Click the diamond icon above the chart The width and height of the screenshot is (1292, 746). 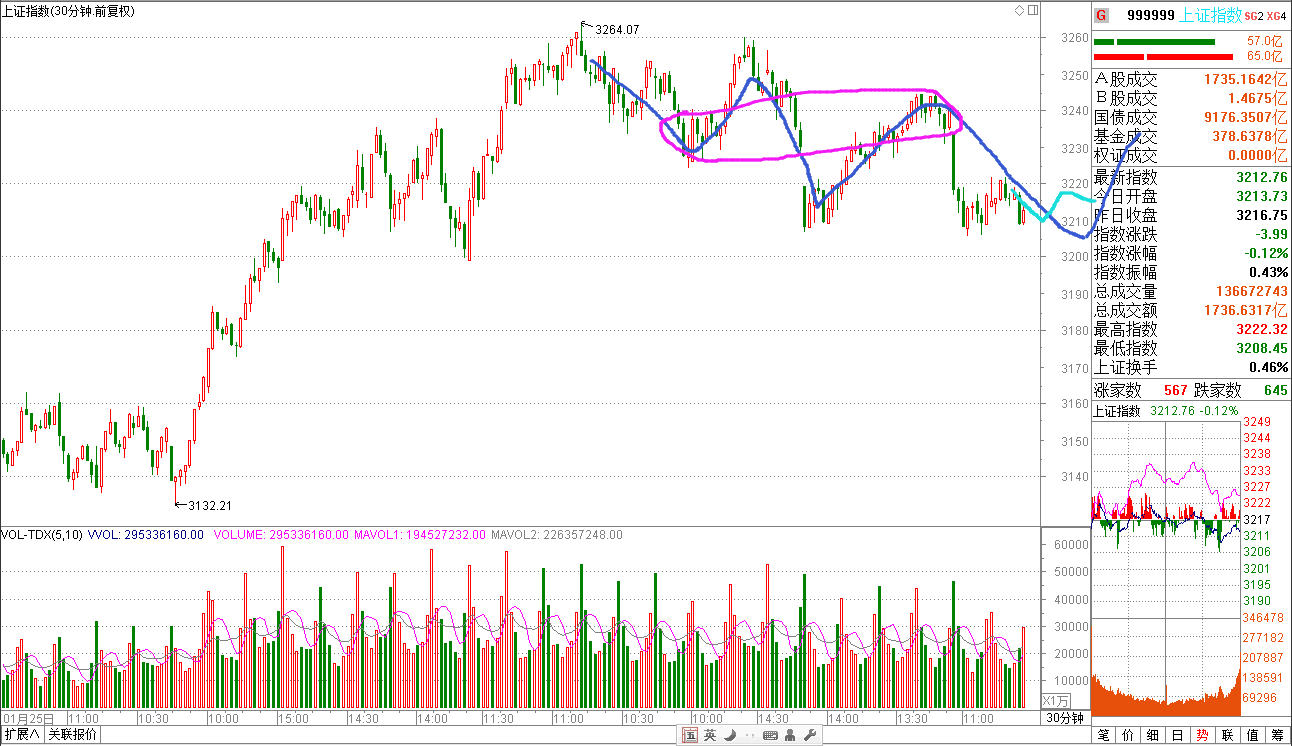pos(1019,10)
